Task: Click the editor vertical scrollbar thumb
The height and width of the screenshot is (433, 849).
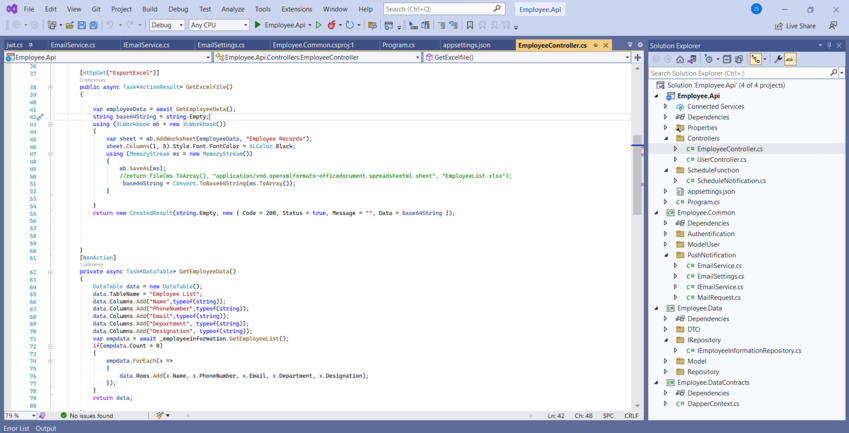Action: click(x=637, y=176)
